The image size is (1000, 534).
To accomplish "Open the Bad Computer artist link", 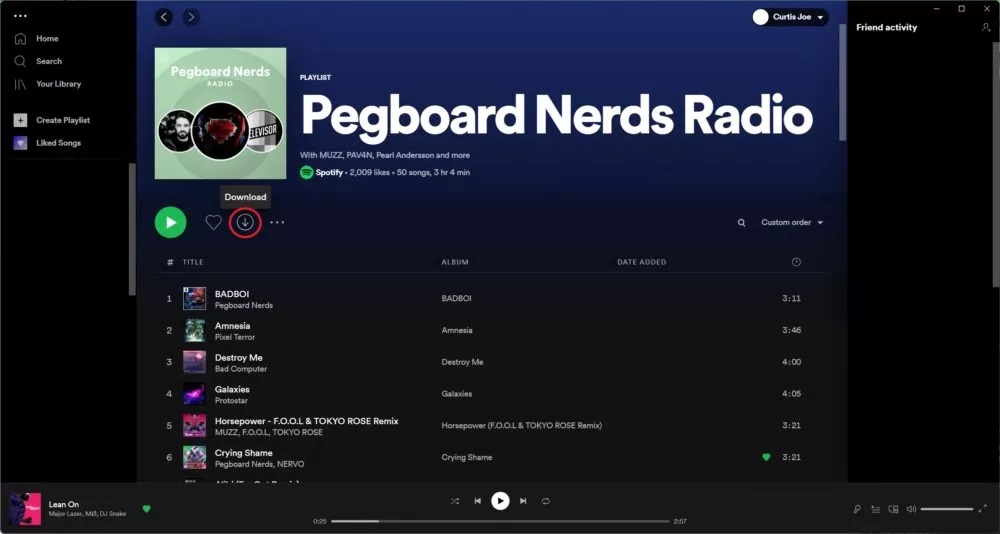I will pos(241,369).
